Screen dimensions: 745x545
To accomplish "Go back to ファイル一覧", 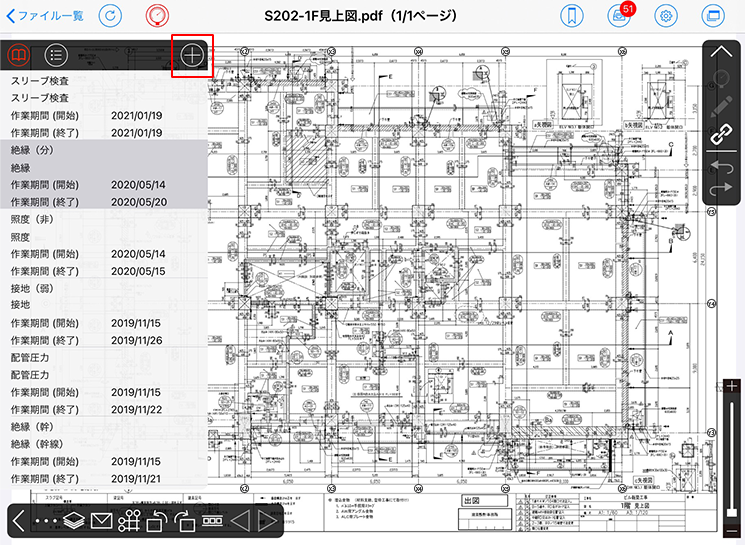I will pos(46,16).
